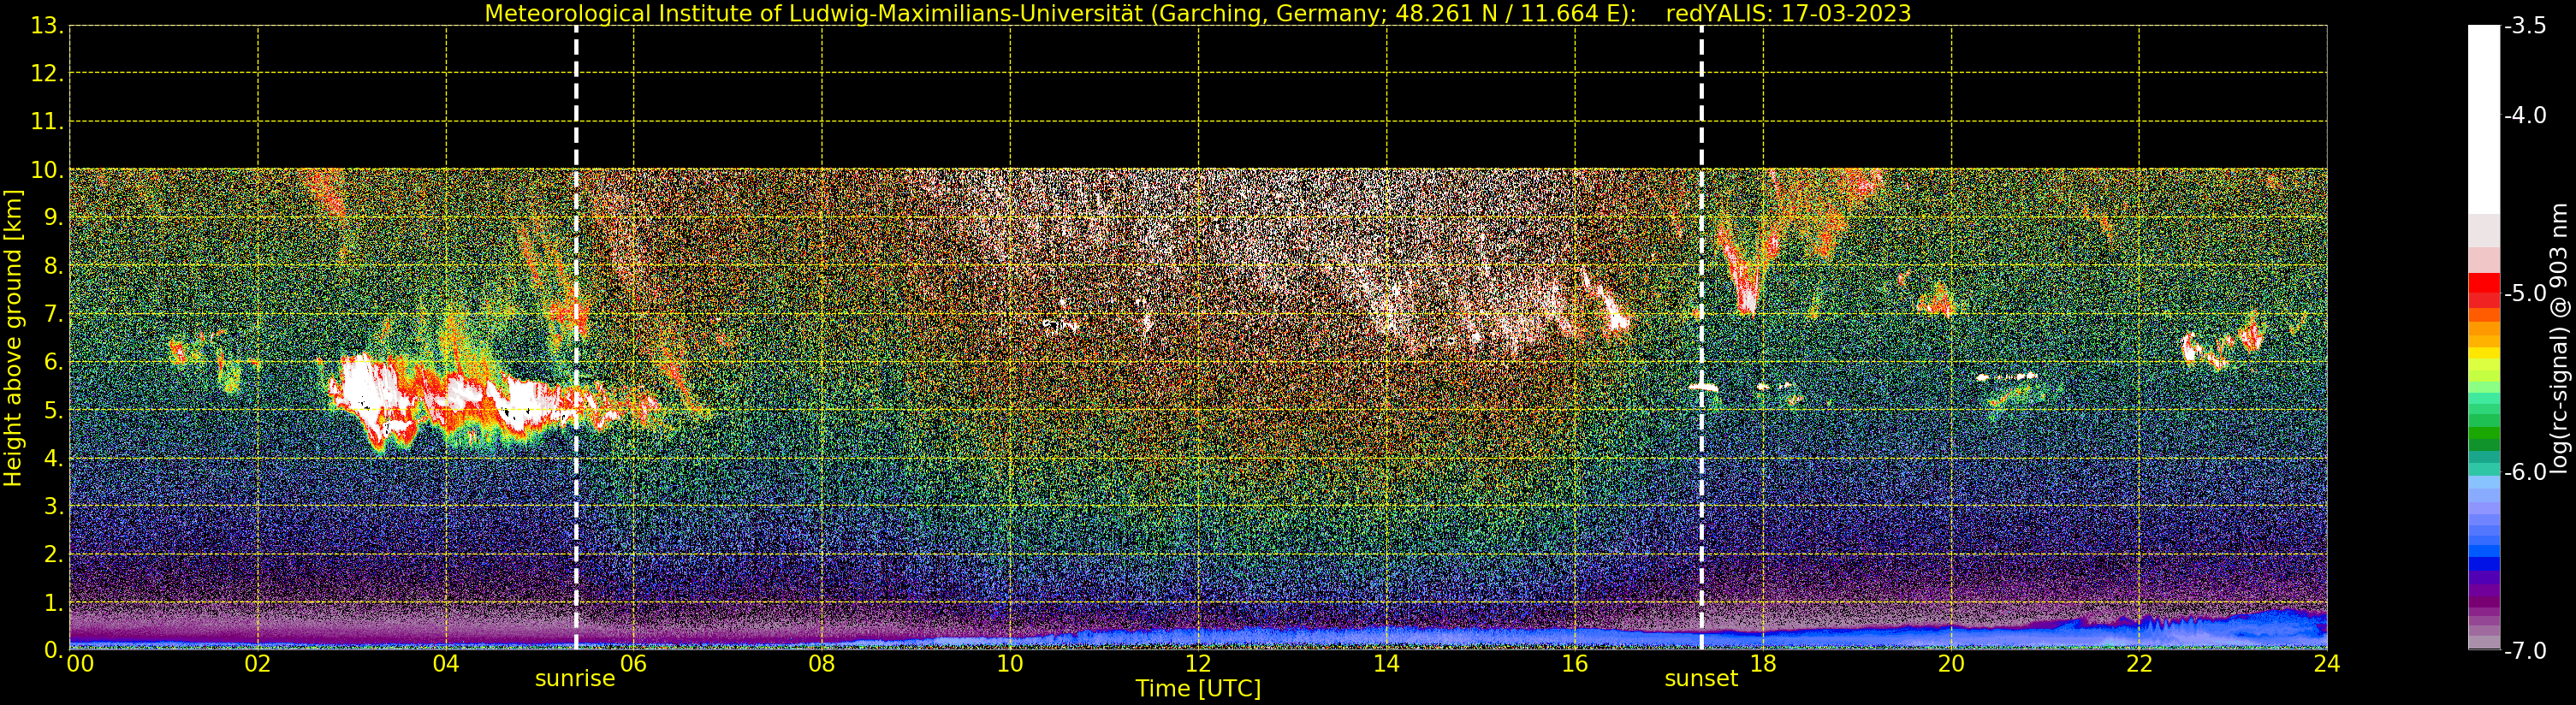Click the '16' time tick label

[x=1575, y=664]
